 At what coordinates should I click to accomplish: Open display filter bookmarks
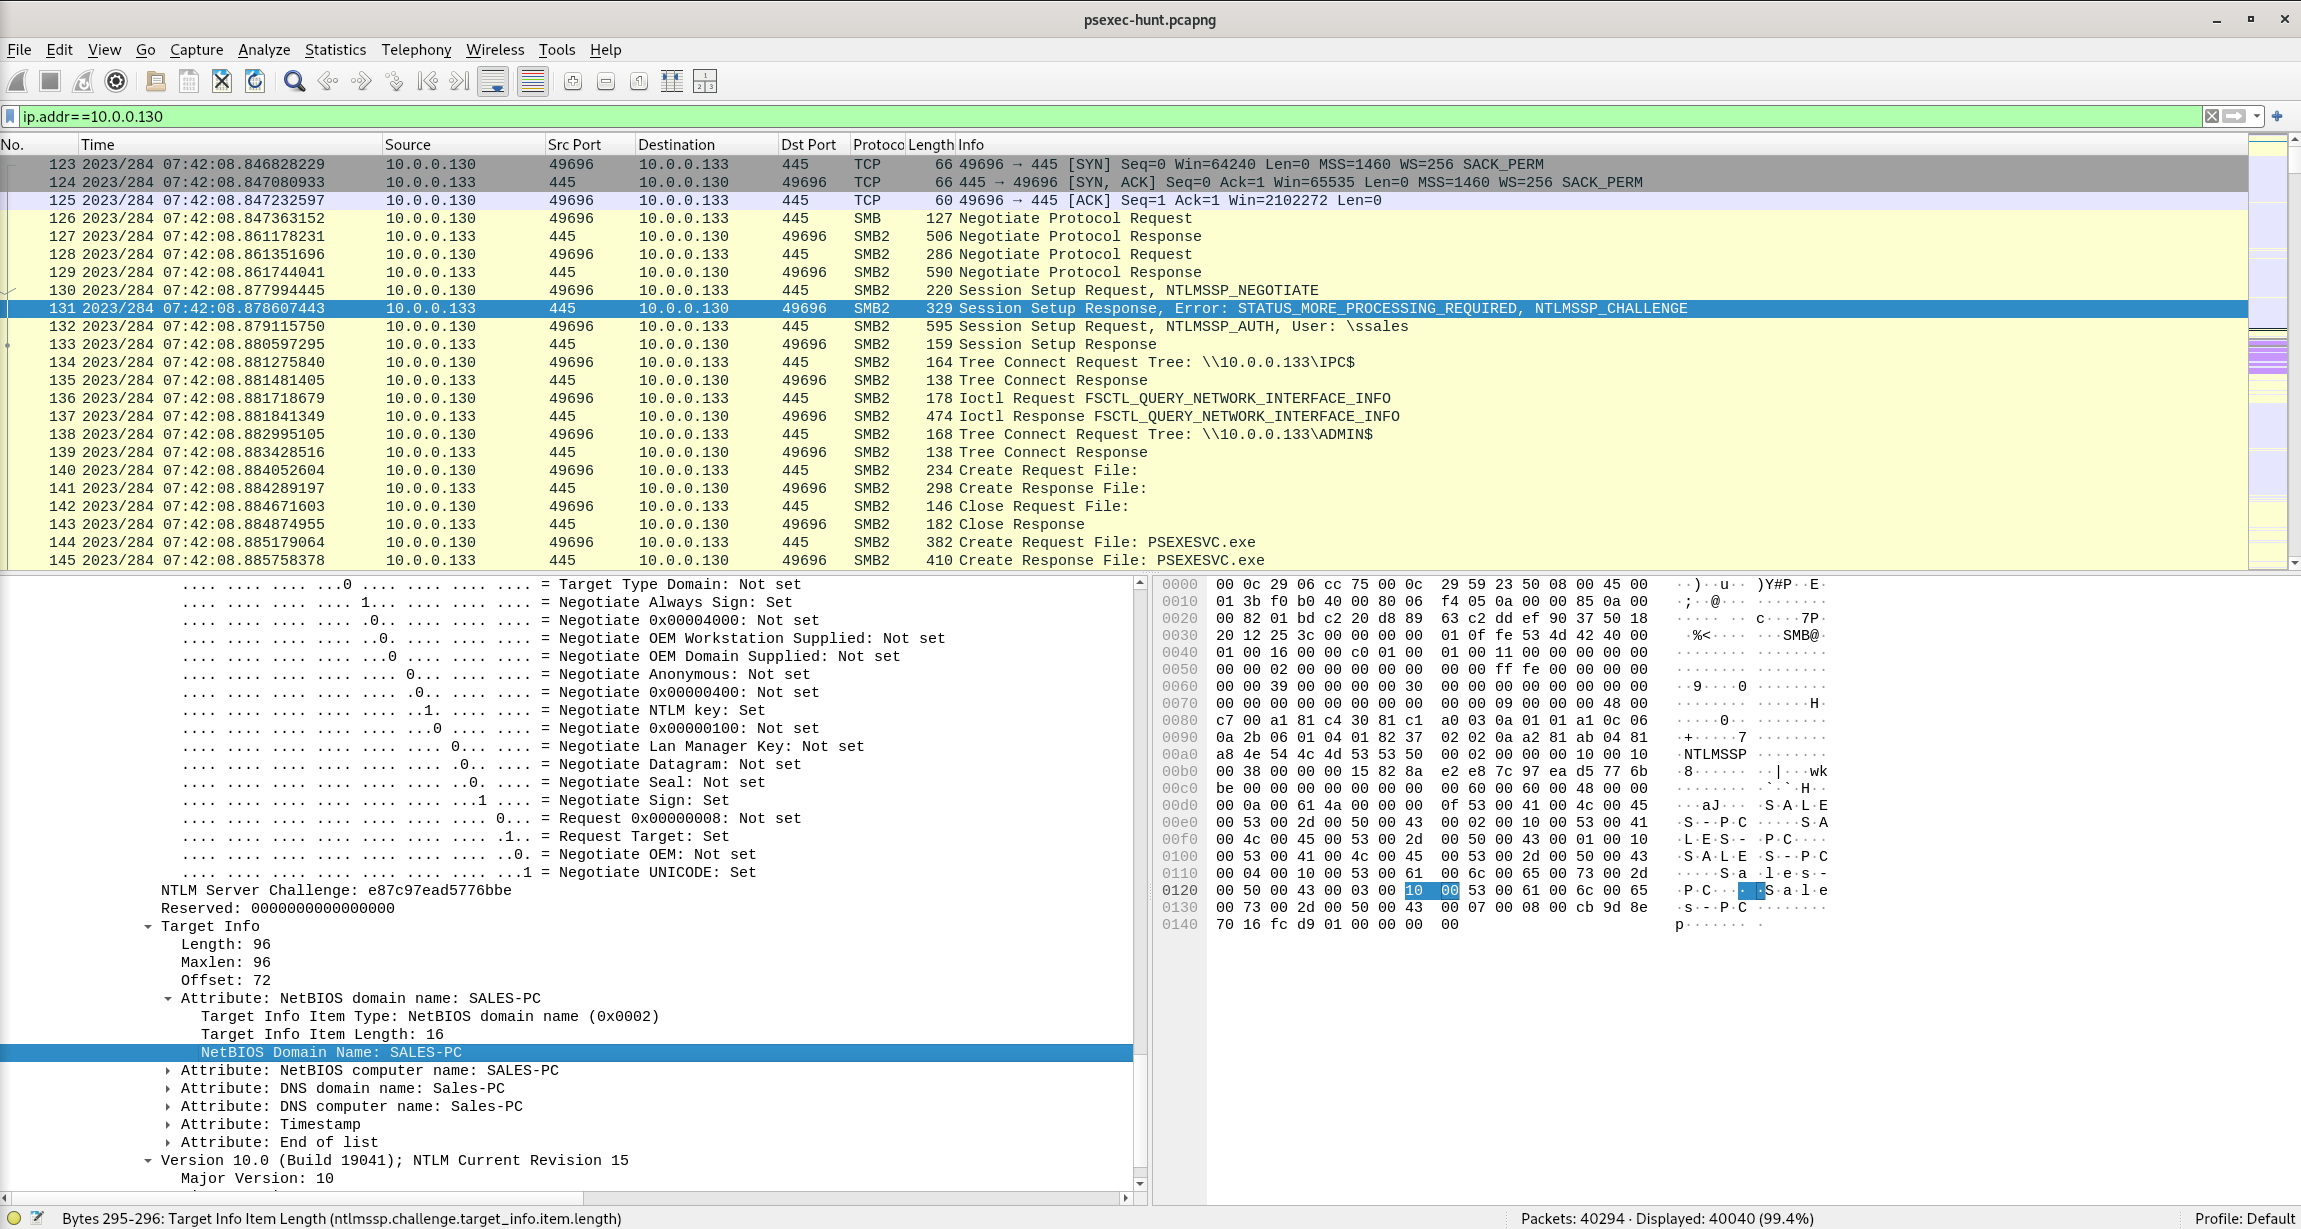pyautogui.click(x=10, y=117)
